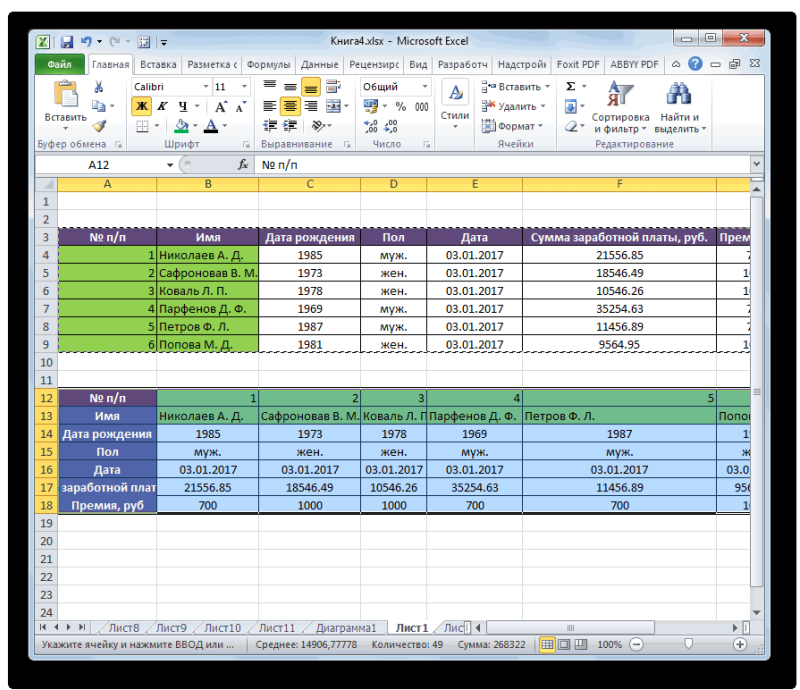800x690 pixels.
Task: Switch to Page Layout view
Action: click(x=564, y=645)
